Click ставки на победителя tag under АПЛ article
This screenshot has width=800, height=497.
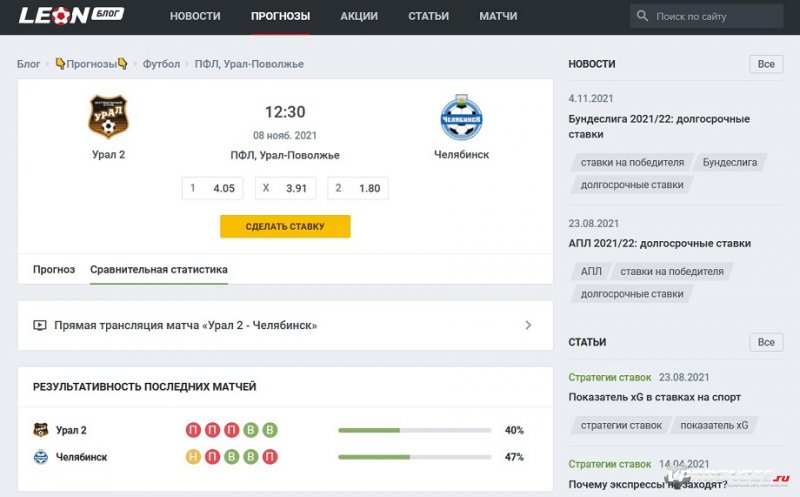click(x=672, y=271)
